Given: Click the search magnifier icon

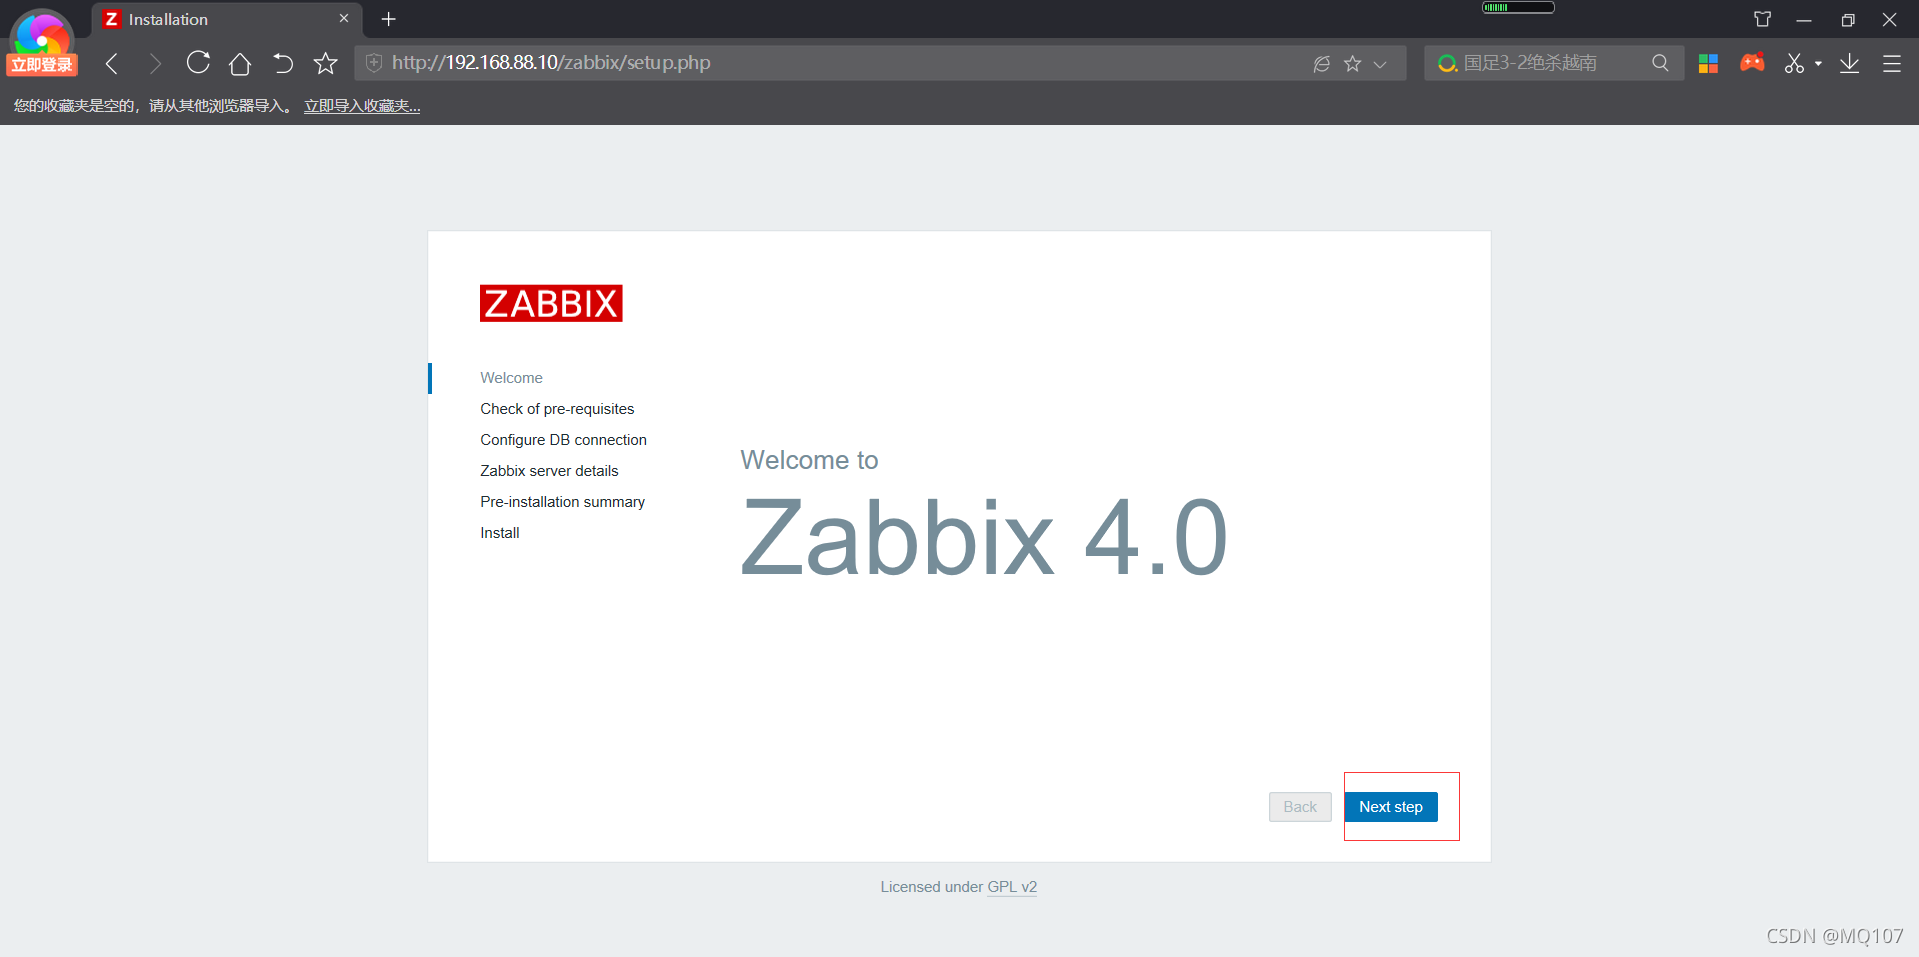Looking at the screenshot, I should pos(1660,63).
